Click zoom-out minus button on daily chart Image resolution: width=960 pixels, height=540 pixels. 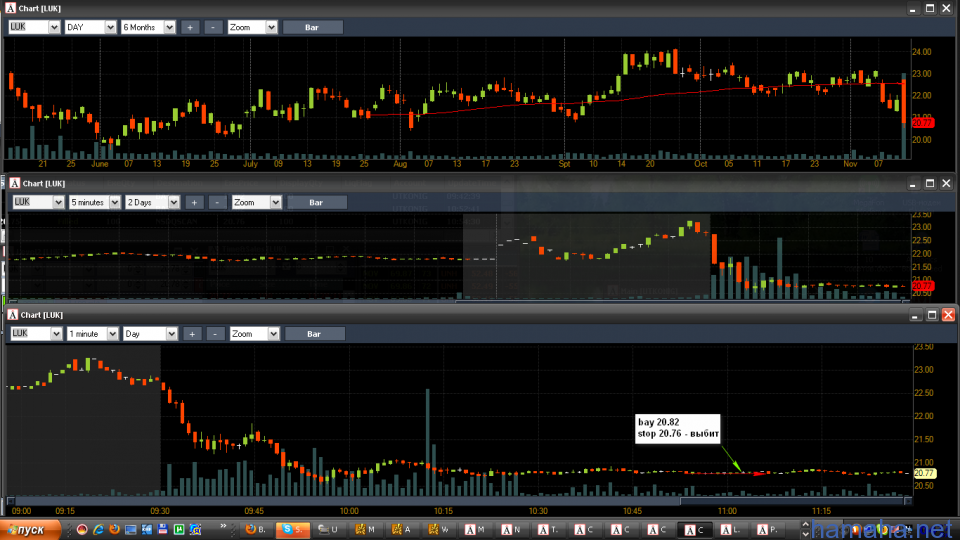point(213,27)
